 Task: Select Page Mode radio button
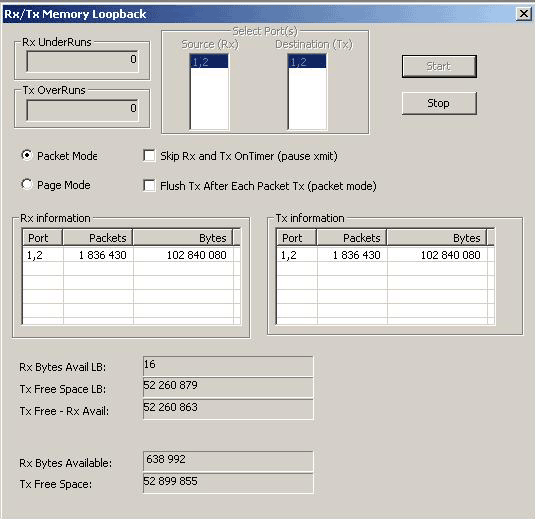tap(27, 185)
